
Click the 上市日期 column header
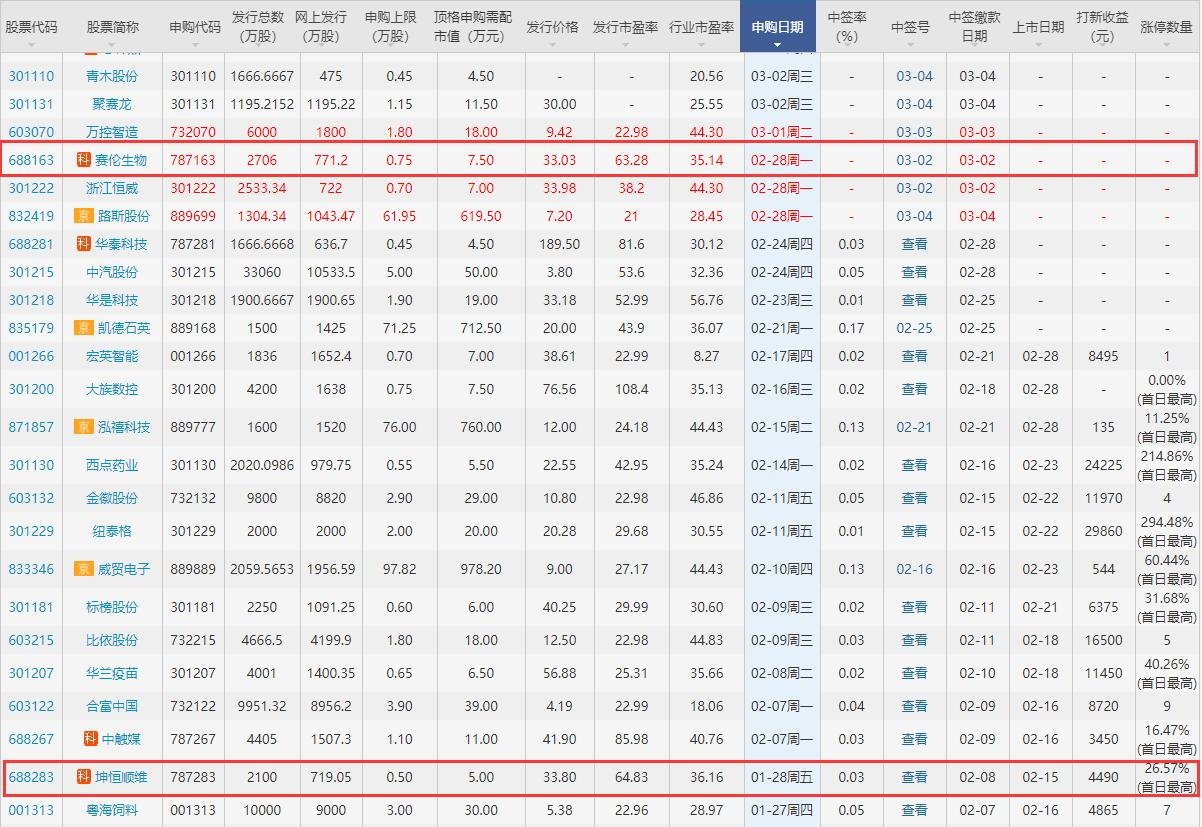click(1039, 27)
